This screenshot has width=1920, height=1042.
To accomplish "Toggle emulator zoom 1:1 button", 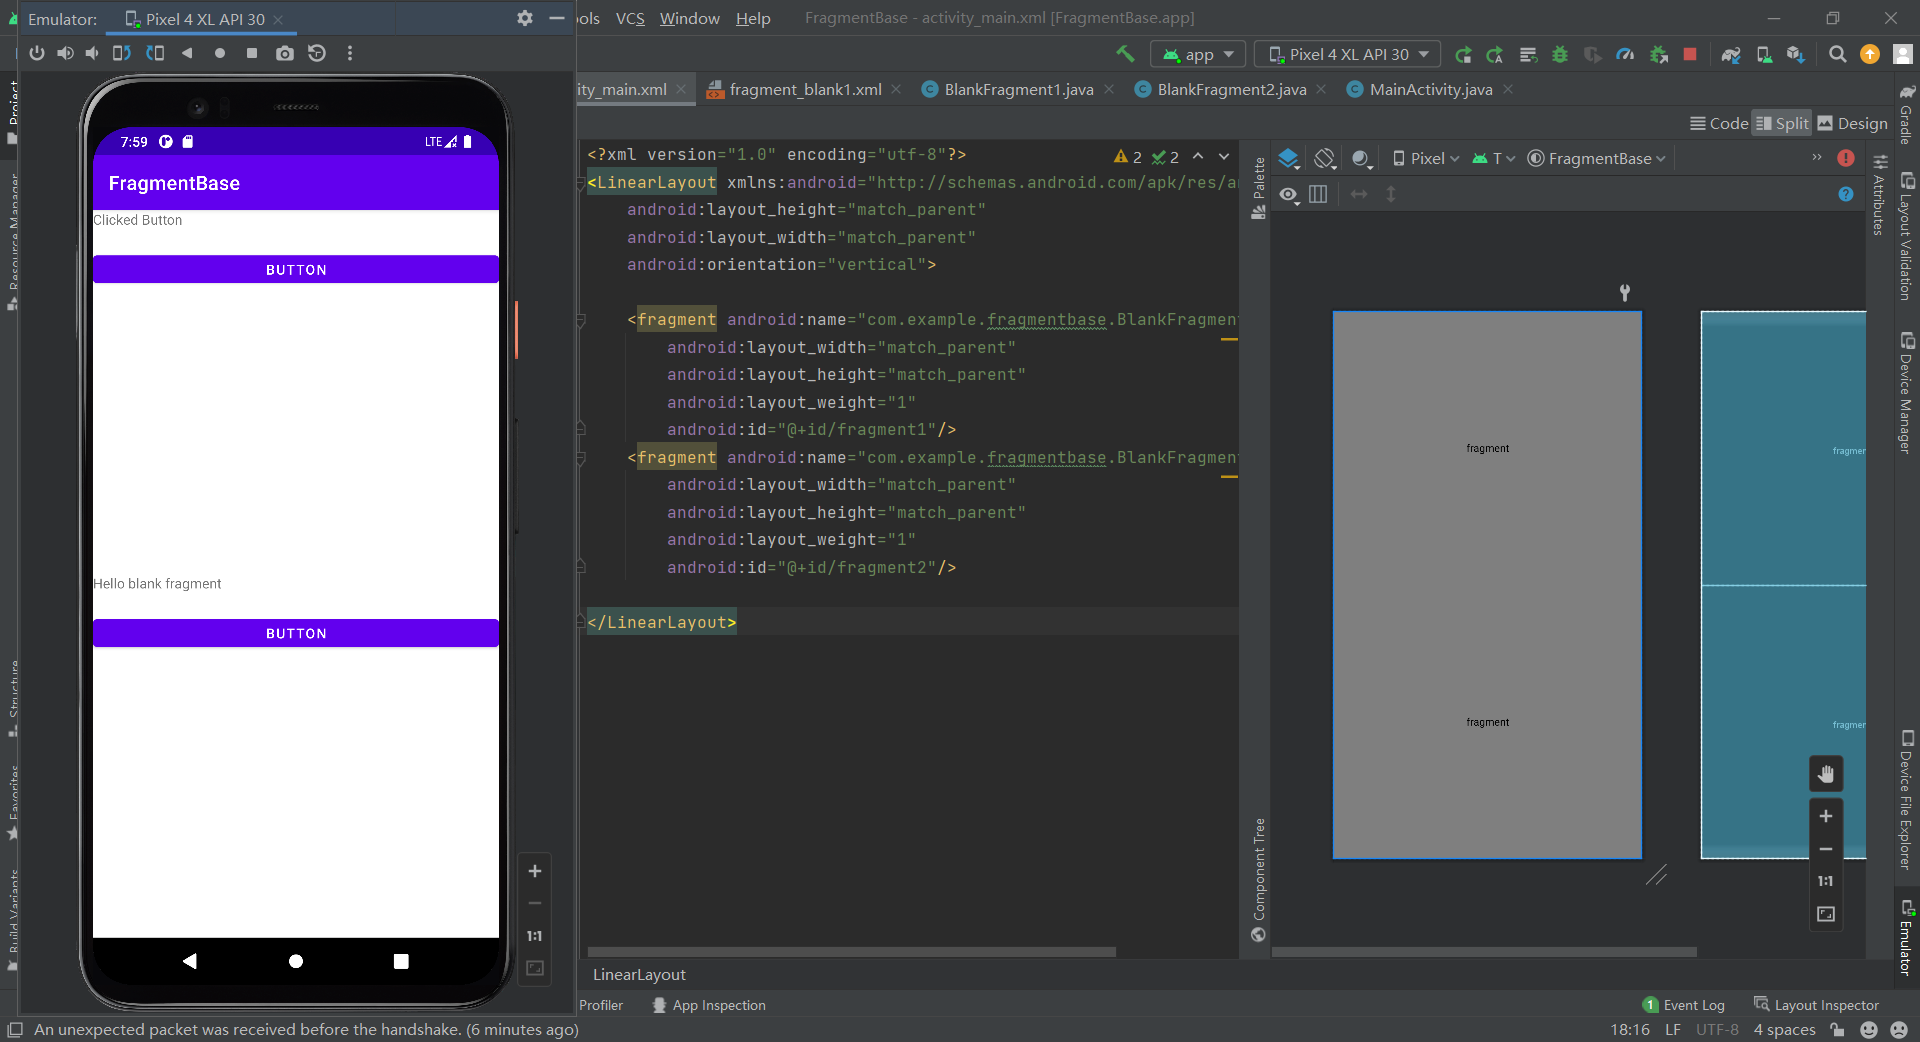I will (535, 936).
